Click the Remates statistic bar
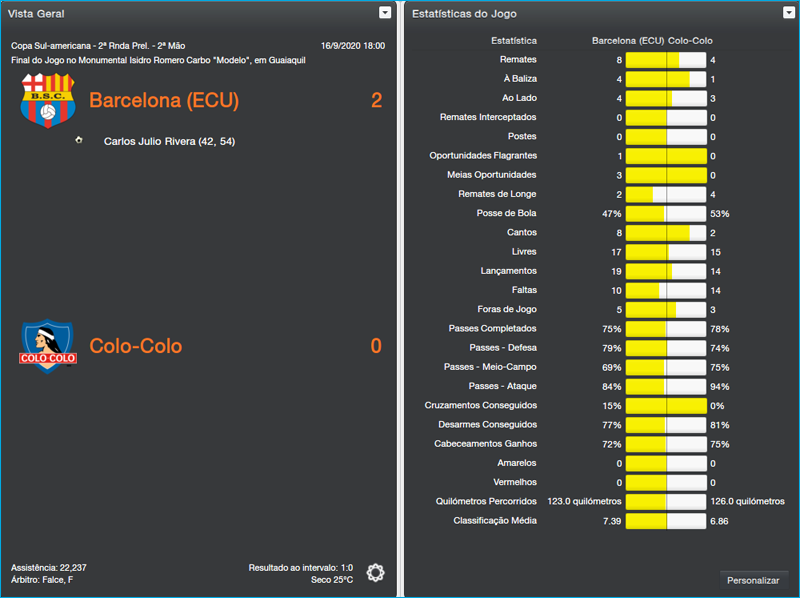 [665, 60]
